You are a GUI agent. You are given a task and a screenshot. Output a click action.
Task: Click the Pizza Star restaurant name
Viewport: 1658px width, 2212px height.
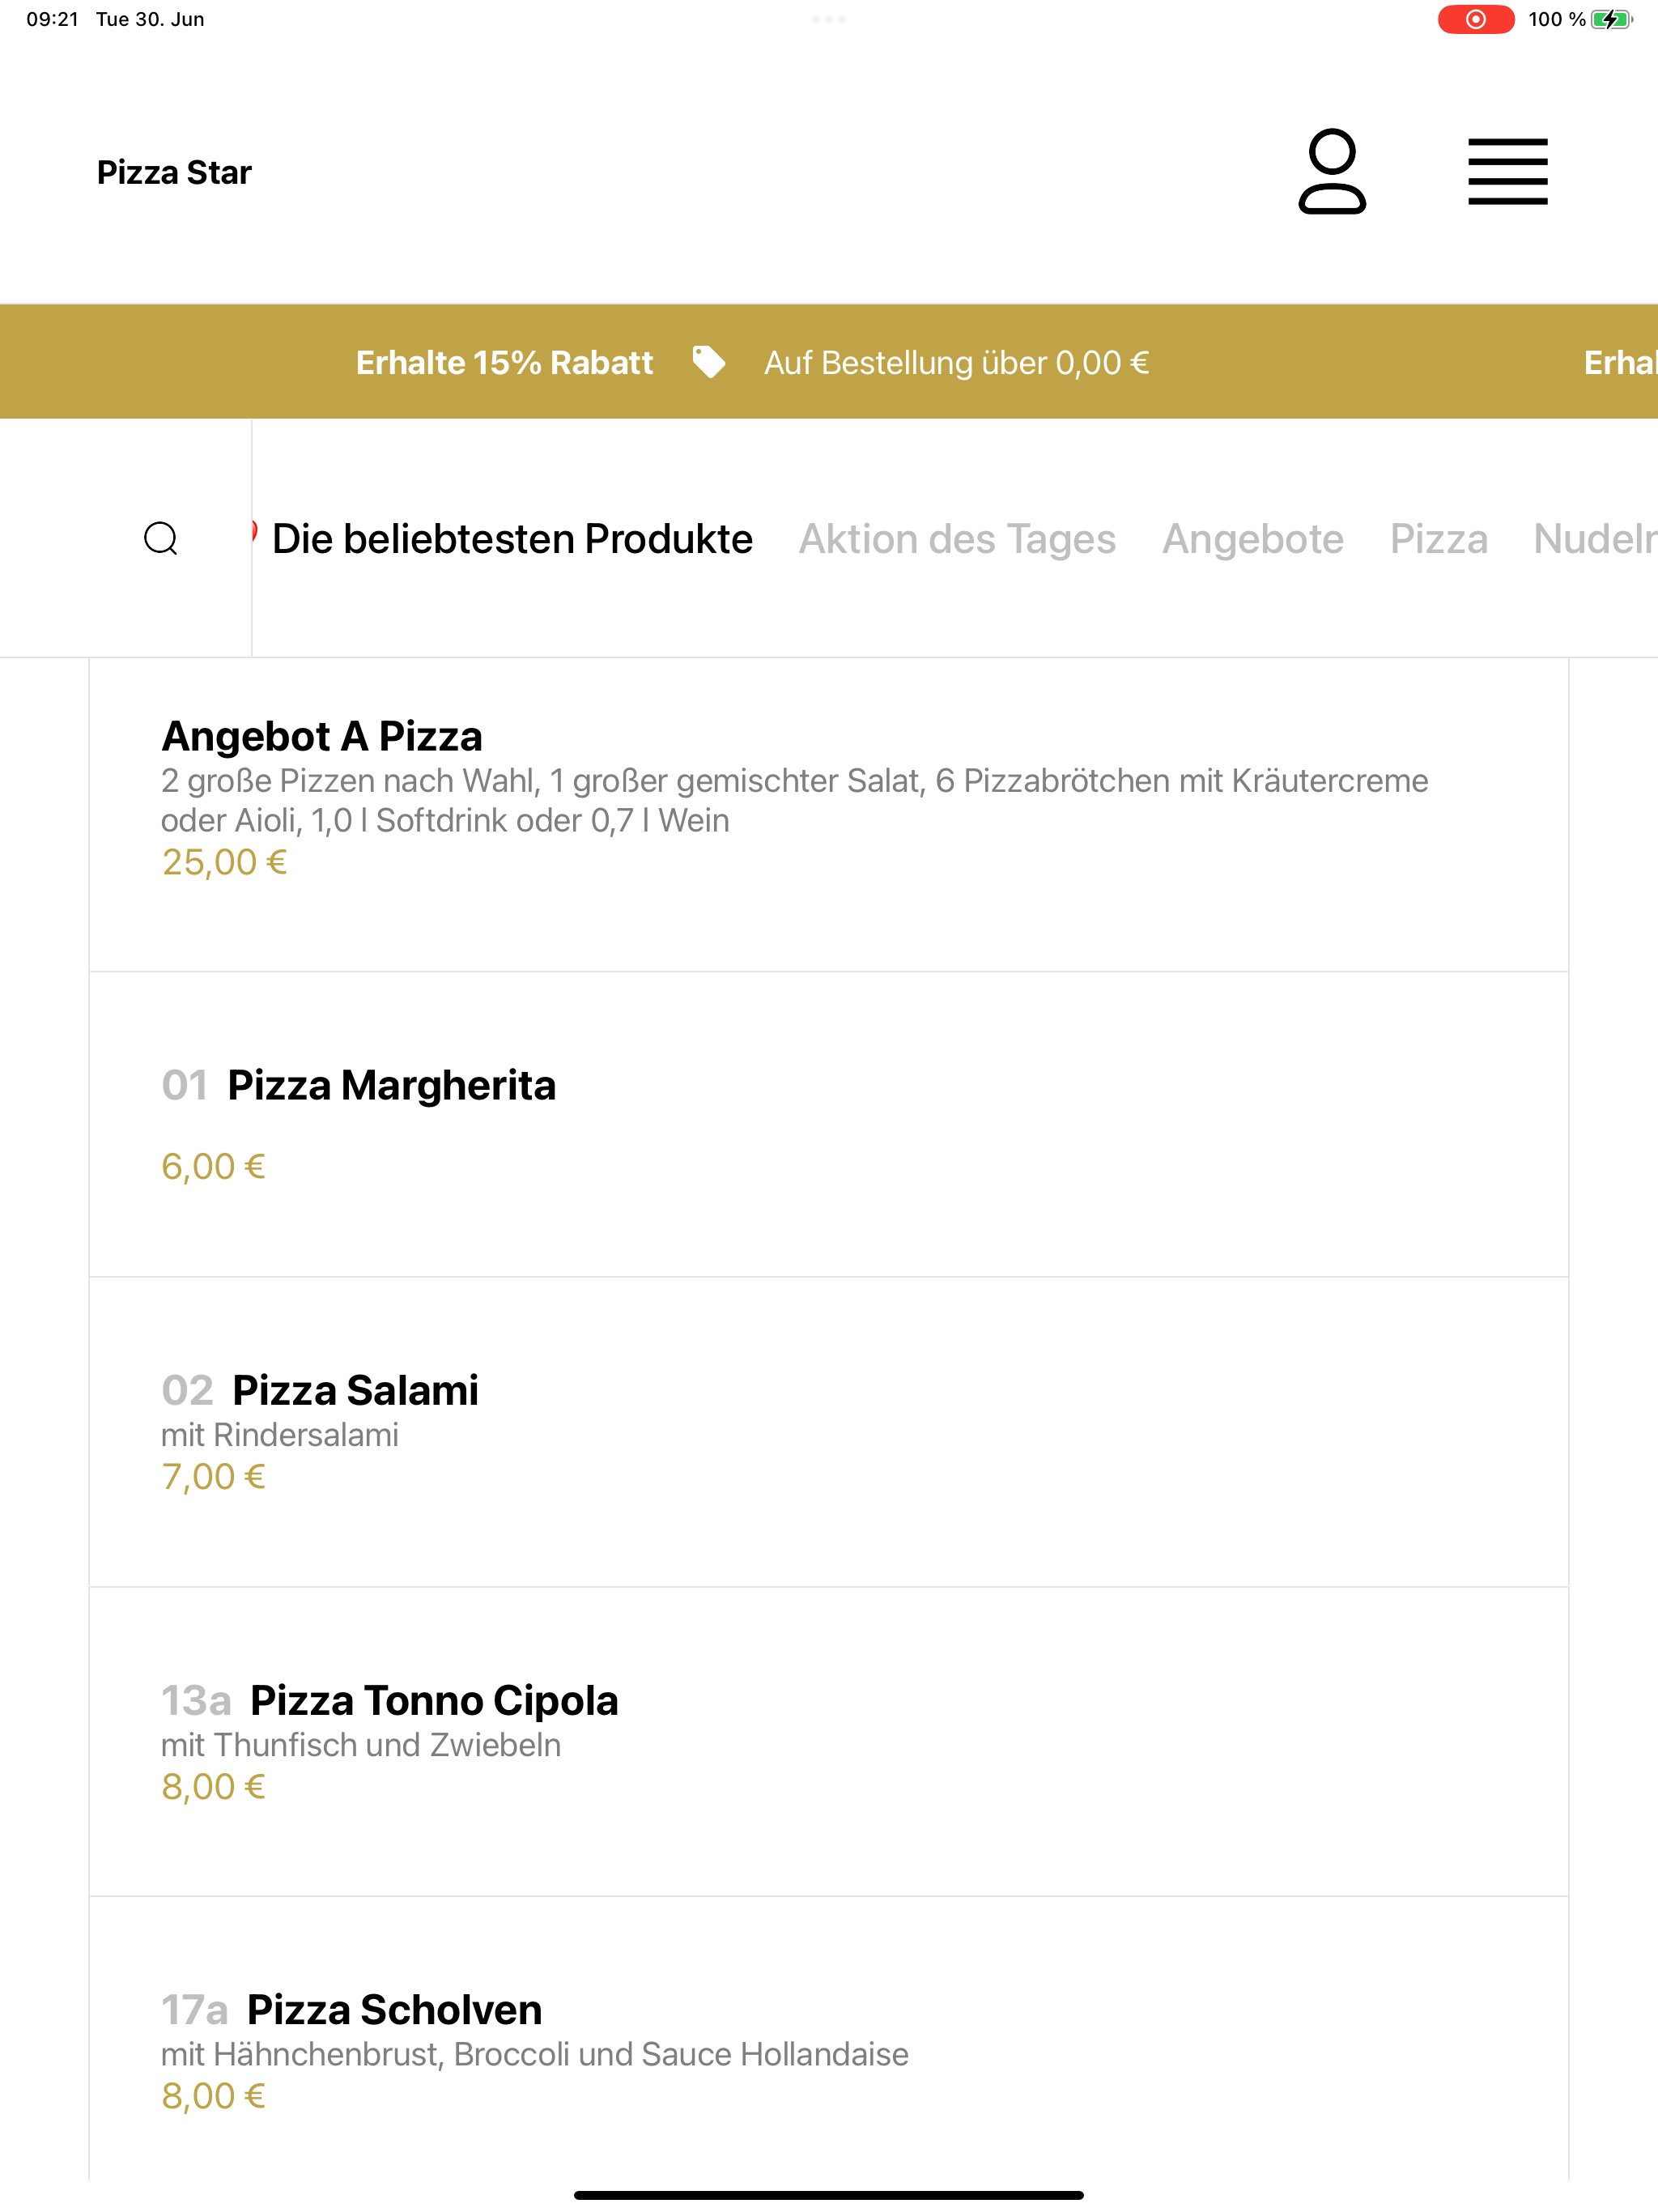(x=174, y=172)
